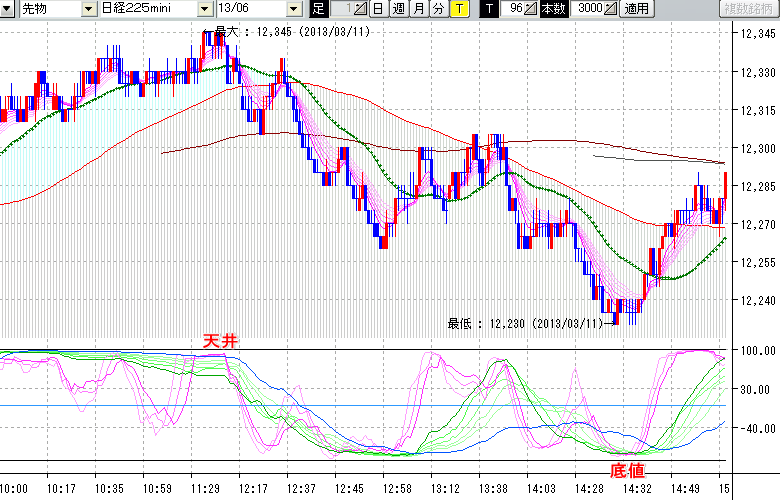The height and width of the screenshot is (500, 780).
Task: Click the spinner beside the 3000 value
Action: coord(612,9)
